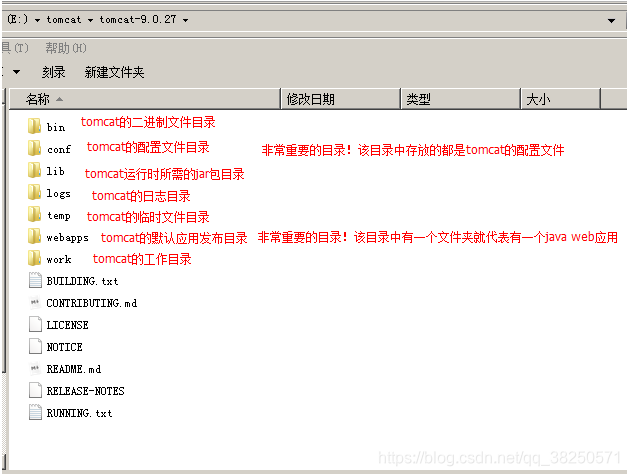Click the (E:) drive breadcrumb
Viewport: 629px width, 476px height.
tap(18, 20)
